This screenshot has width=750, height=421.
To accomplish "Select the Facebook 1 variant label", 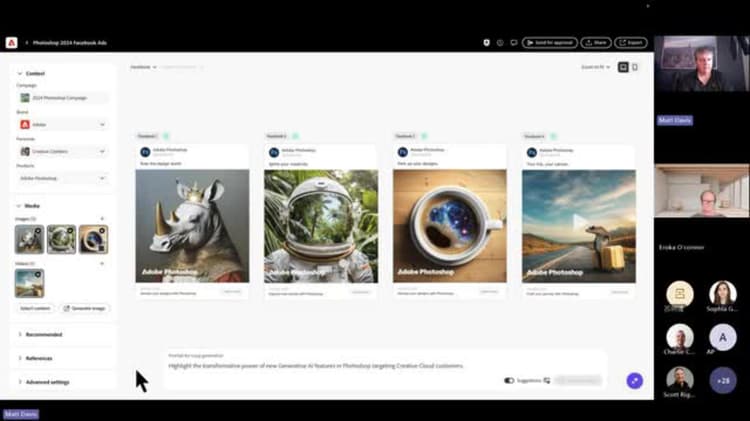I will 147,136.
